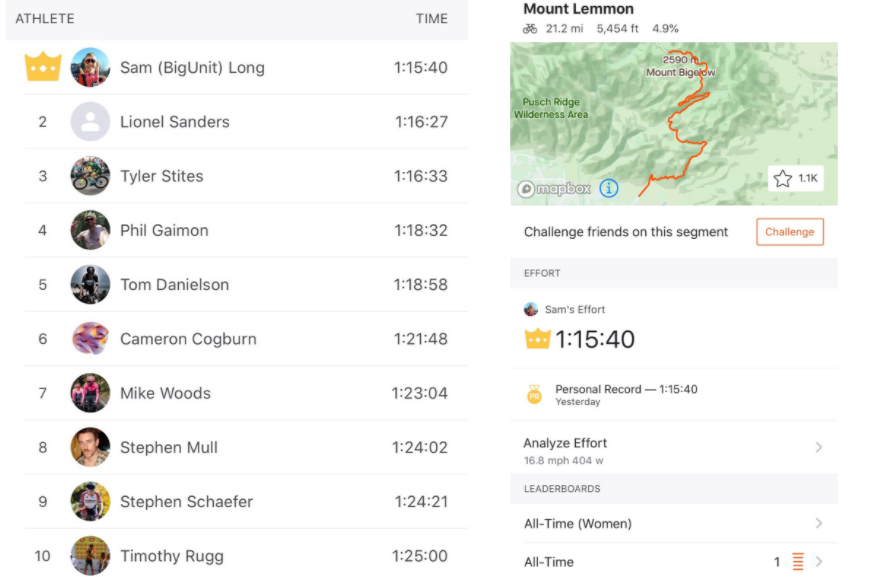Viewport: 877px width, 577px height.
Task: Click the Mapbox logo on map
Action: (554, 189)
